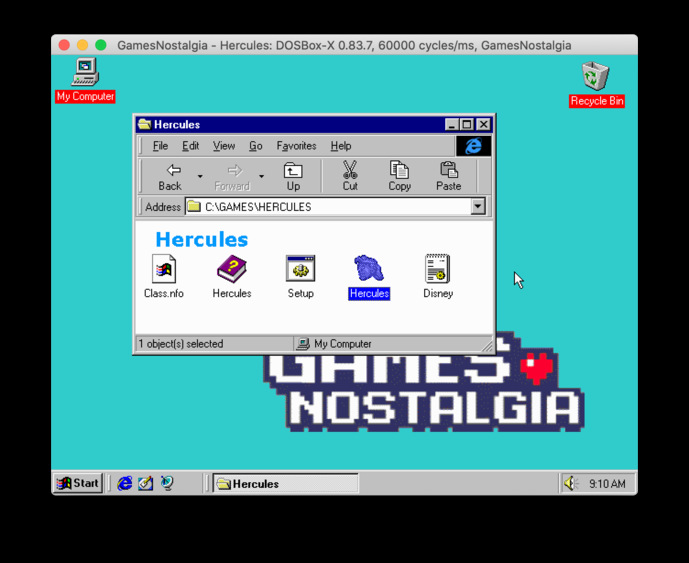The height and width of the screenshot is (563, 689).
Task: Click the blue Hercules folder heading
Action: (x=202, y=240)
